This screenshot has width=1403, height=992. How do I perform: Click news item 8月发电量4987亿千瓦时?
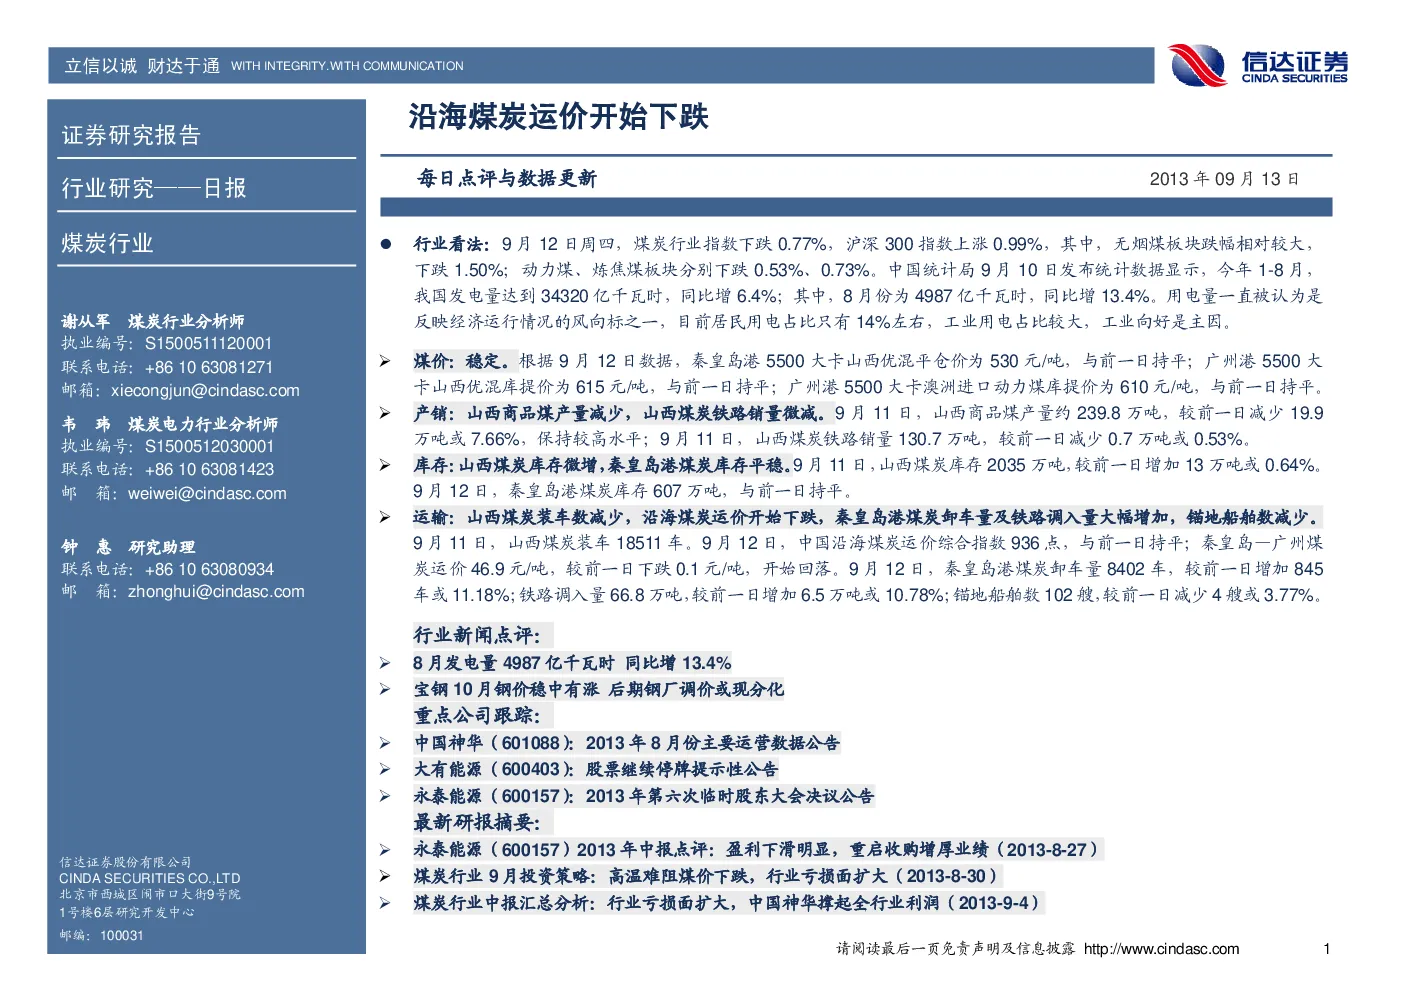(572, 663)
